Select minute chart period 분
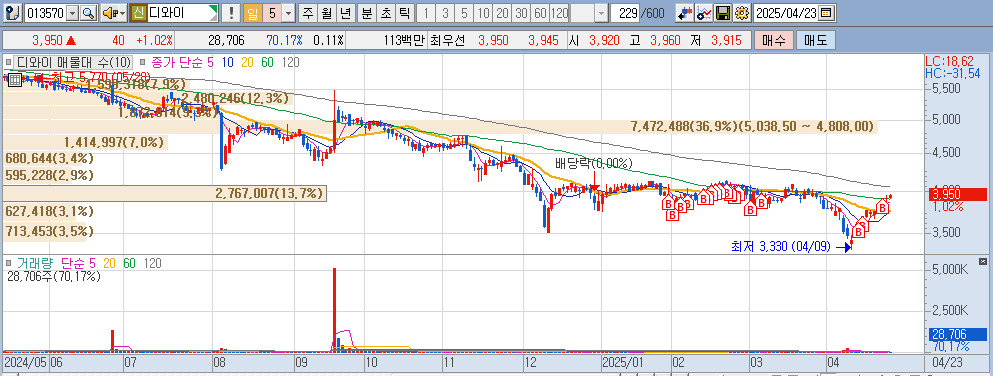993x376 pixels. point(367,13)
